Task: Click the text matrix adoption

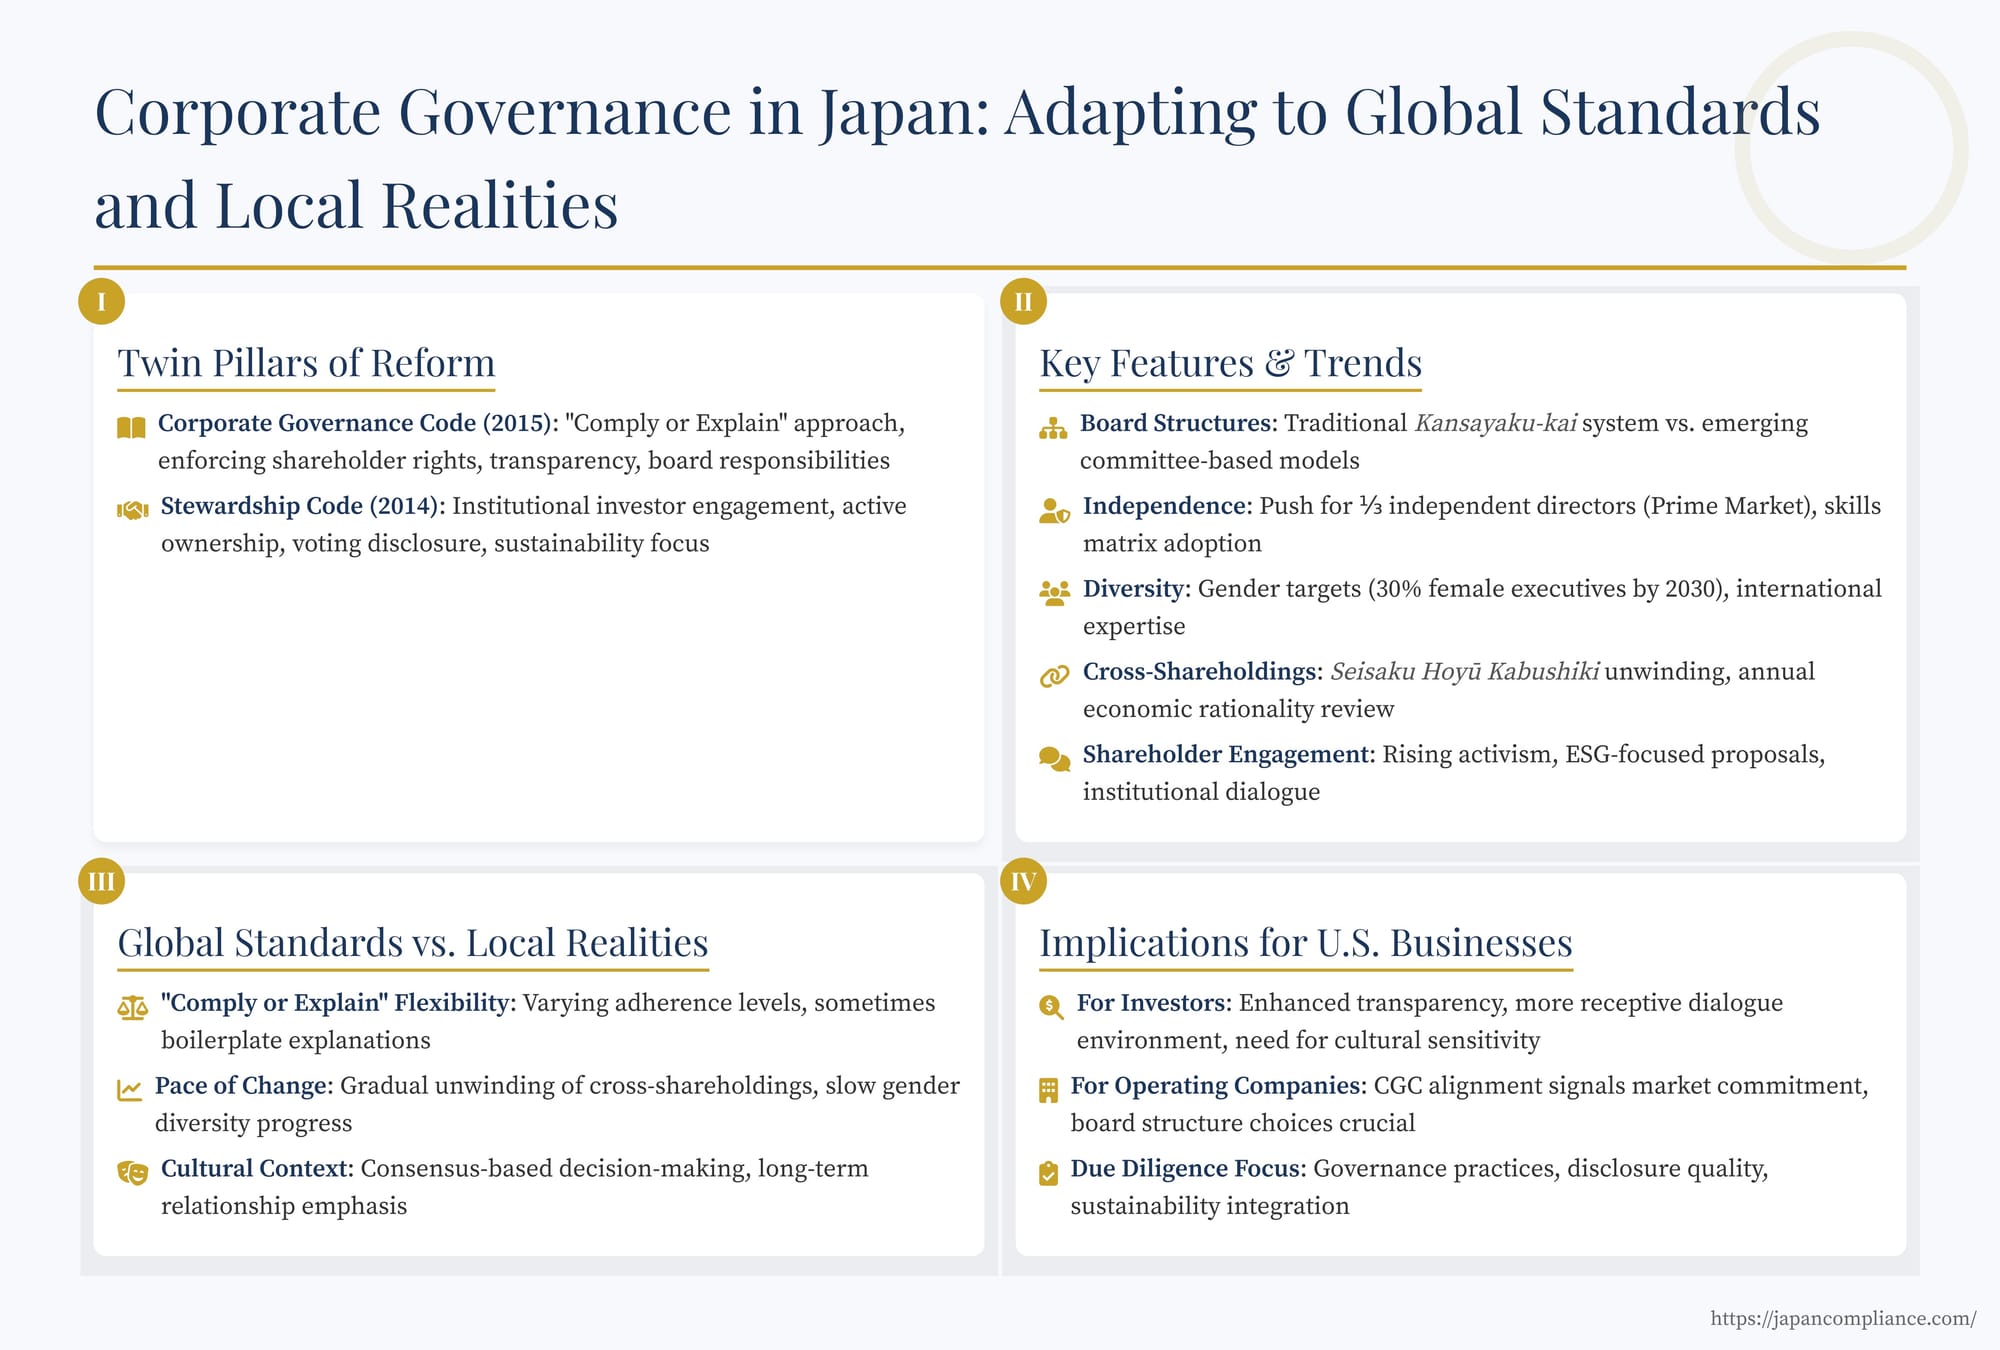Action: pos(1172,543)
